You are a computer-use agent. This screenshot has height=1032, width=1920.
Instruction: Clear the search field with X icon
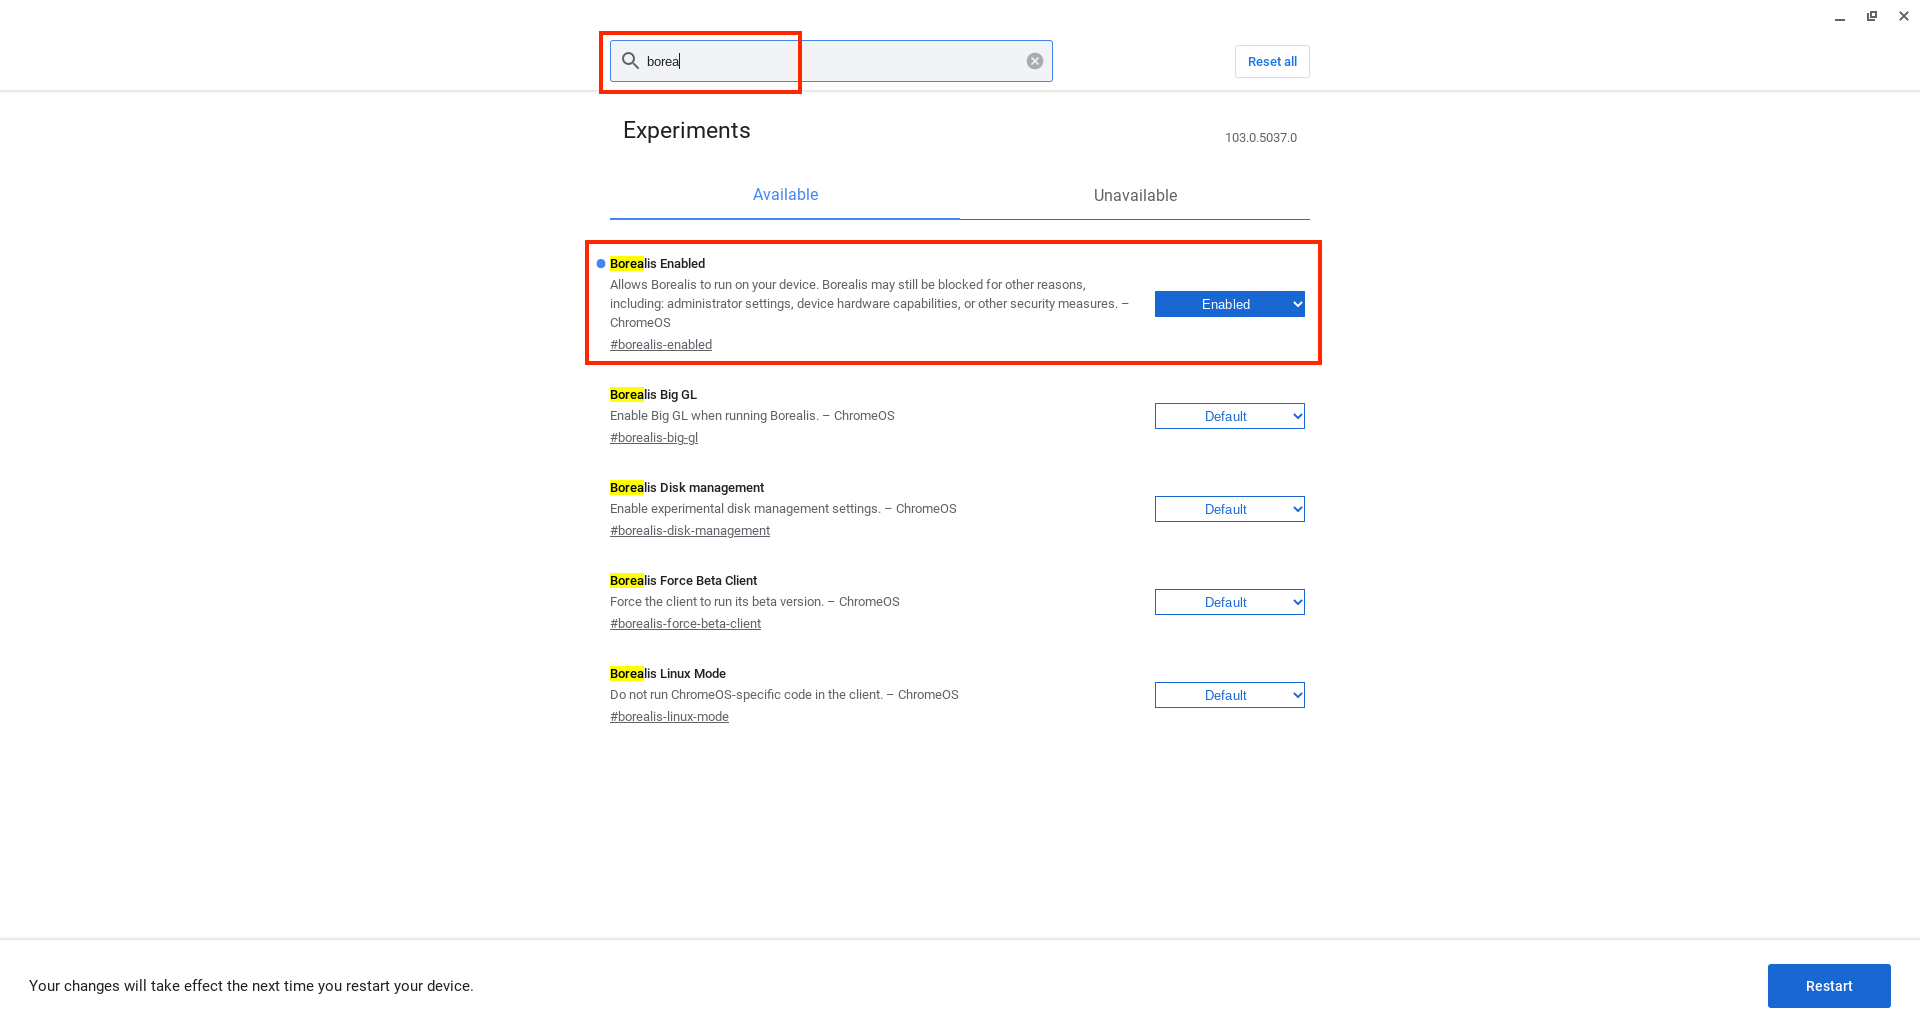[1035, 61]
